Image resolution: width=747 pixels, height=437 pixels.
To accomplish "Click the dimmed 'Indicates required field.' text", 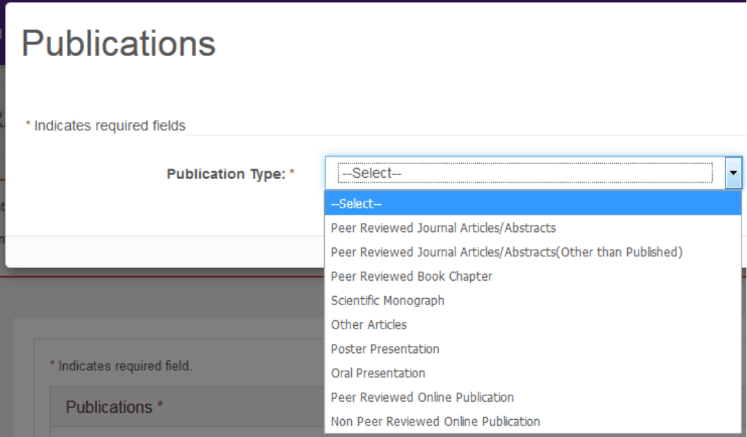I will [125, 366].
